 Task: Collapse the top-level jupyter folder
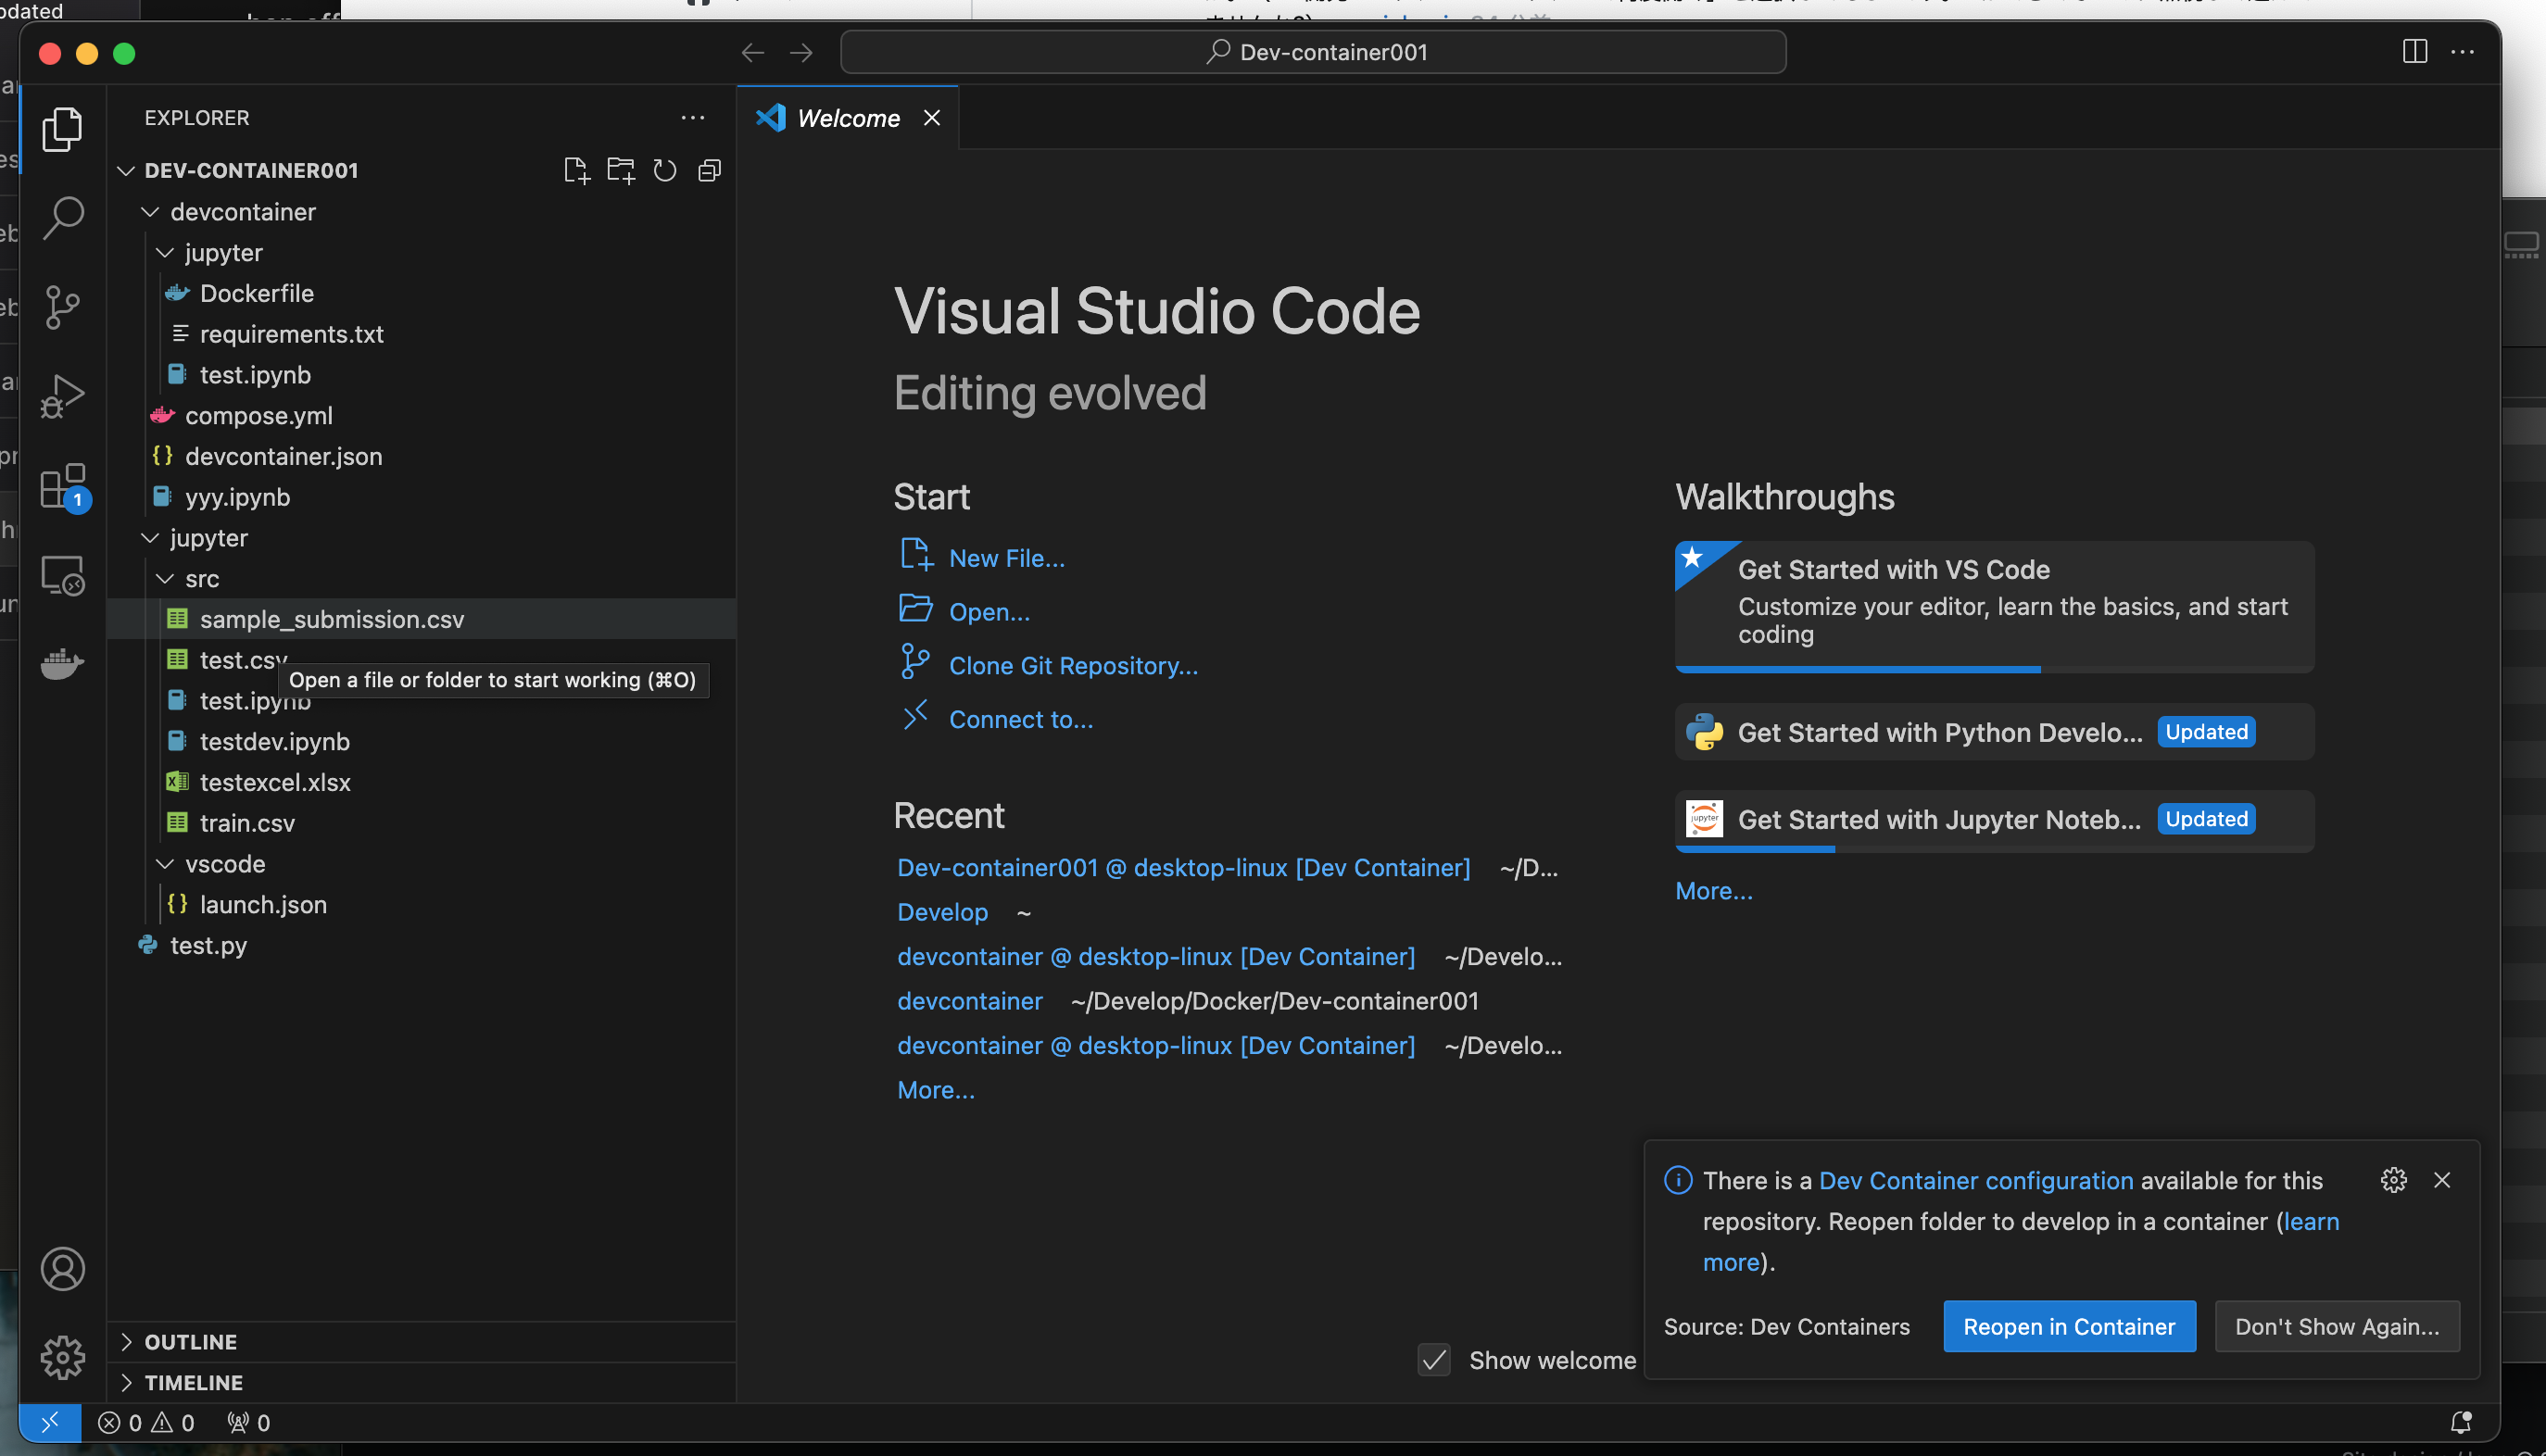(x=150, y=538)
